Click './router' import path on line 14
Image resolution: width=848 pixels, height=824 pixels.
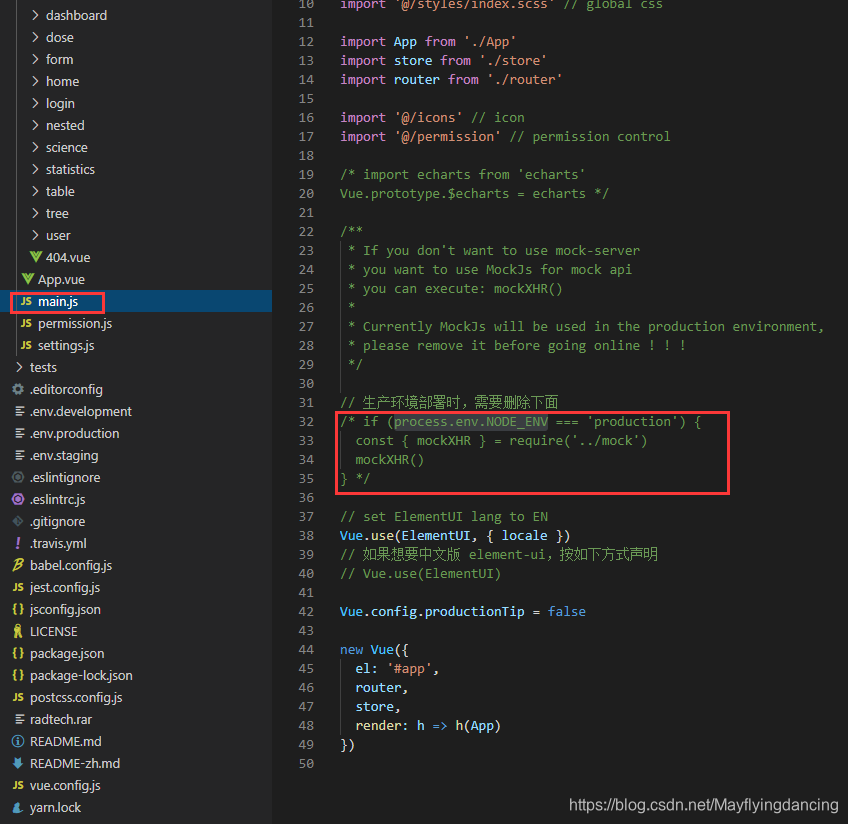(x=524, y=80)
